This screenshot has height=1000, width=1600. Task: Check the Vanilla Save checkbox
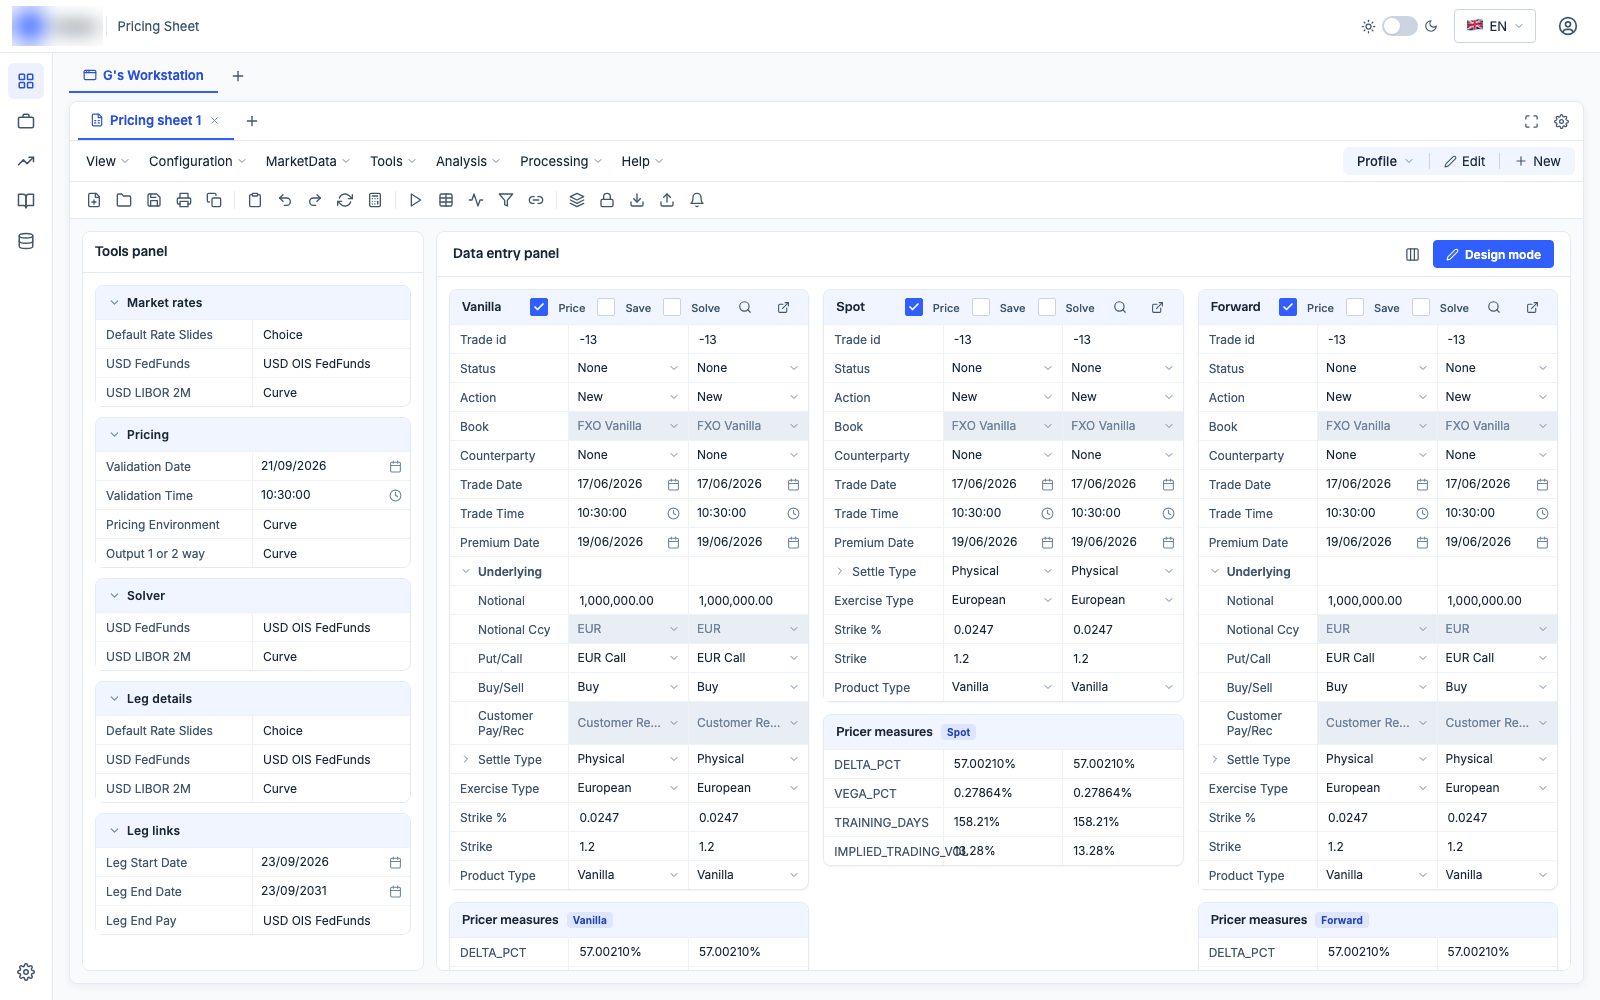click(606, 308)
